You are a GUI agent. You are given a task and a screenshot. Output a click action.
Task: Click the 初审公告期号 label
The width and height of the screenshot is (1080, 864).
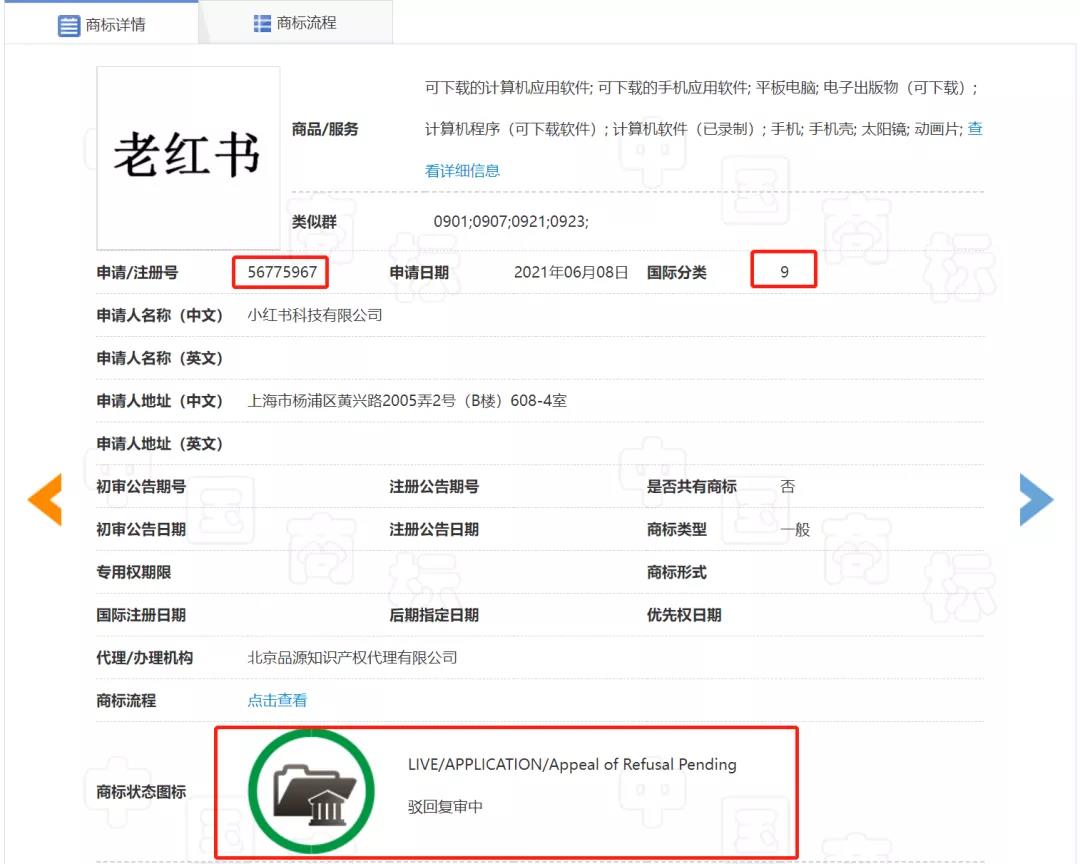pyautogui.click(x=141, y=486)
